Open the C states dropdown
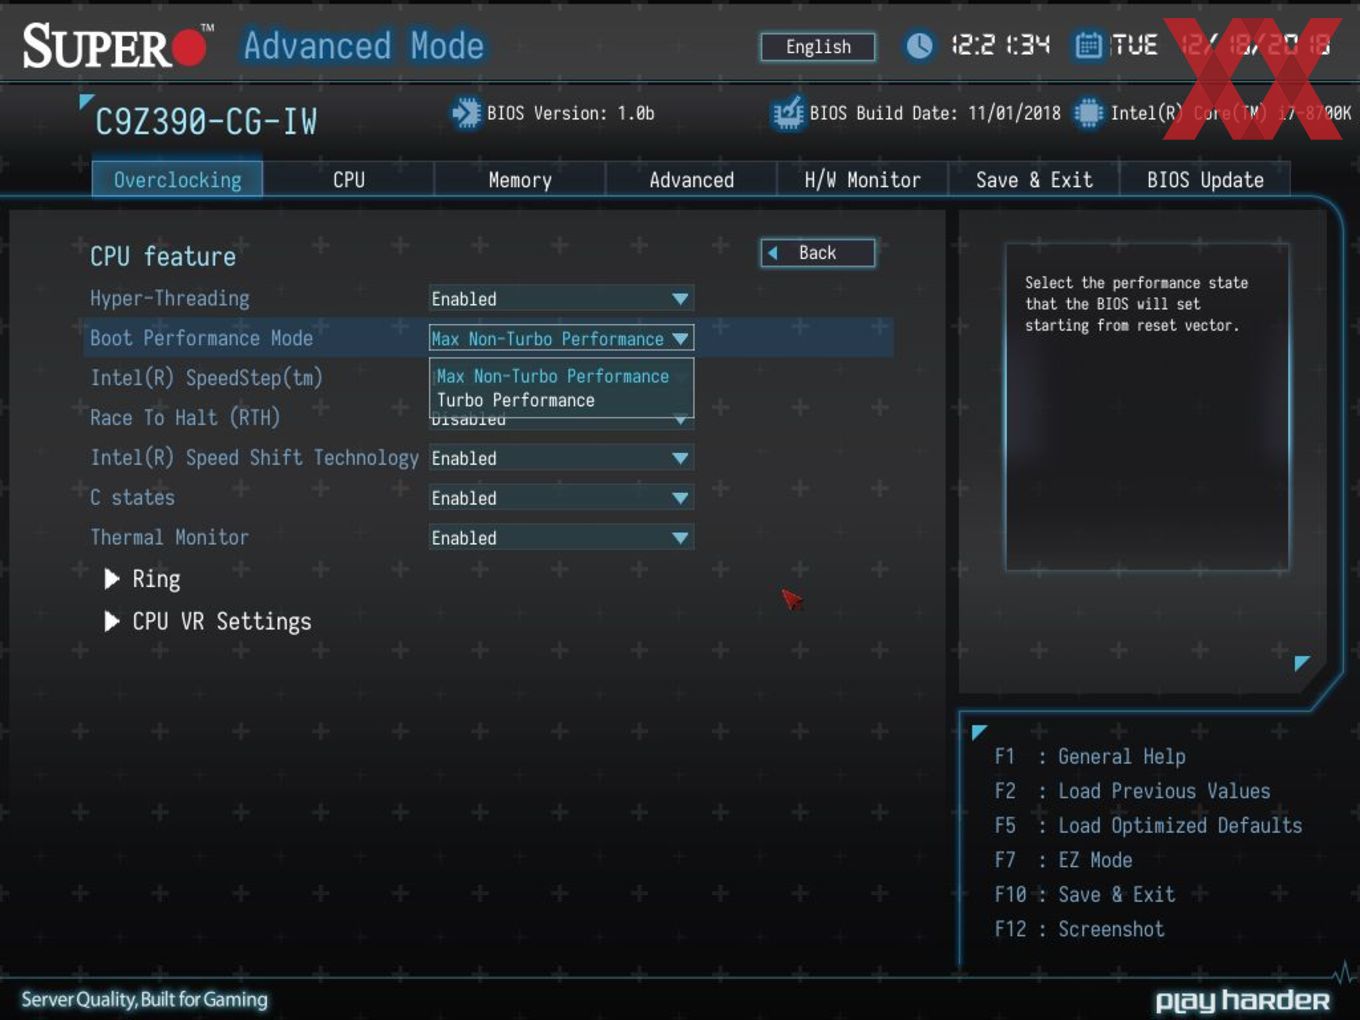The image size is (1360, 1020). [561, 498]
